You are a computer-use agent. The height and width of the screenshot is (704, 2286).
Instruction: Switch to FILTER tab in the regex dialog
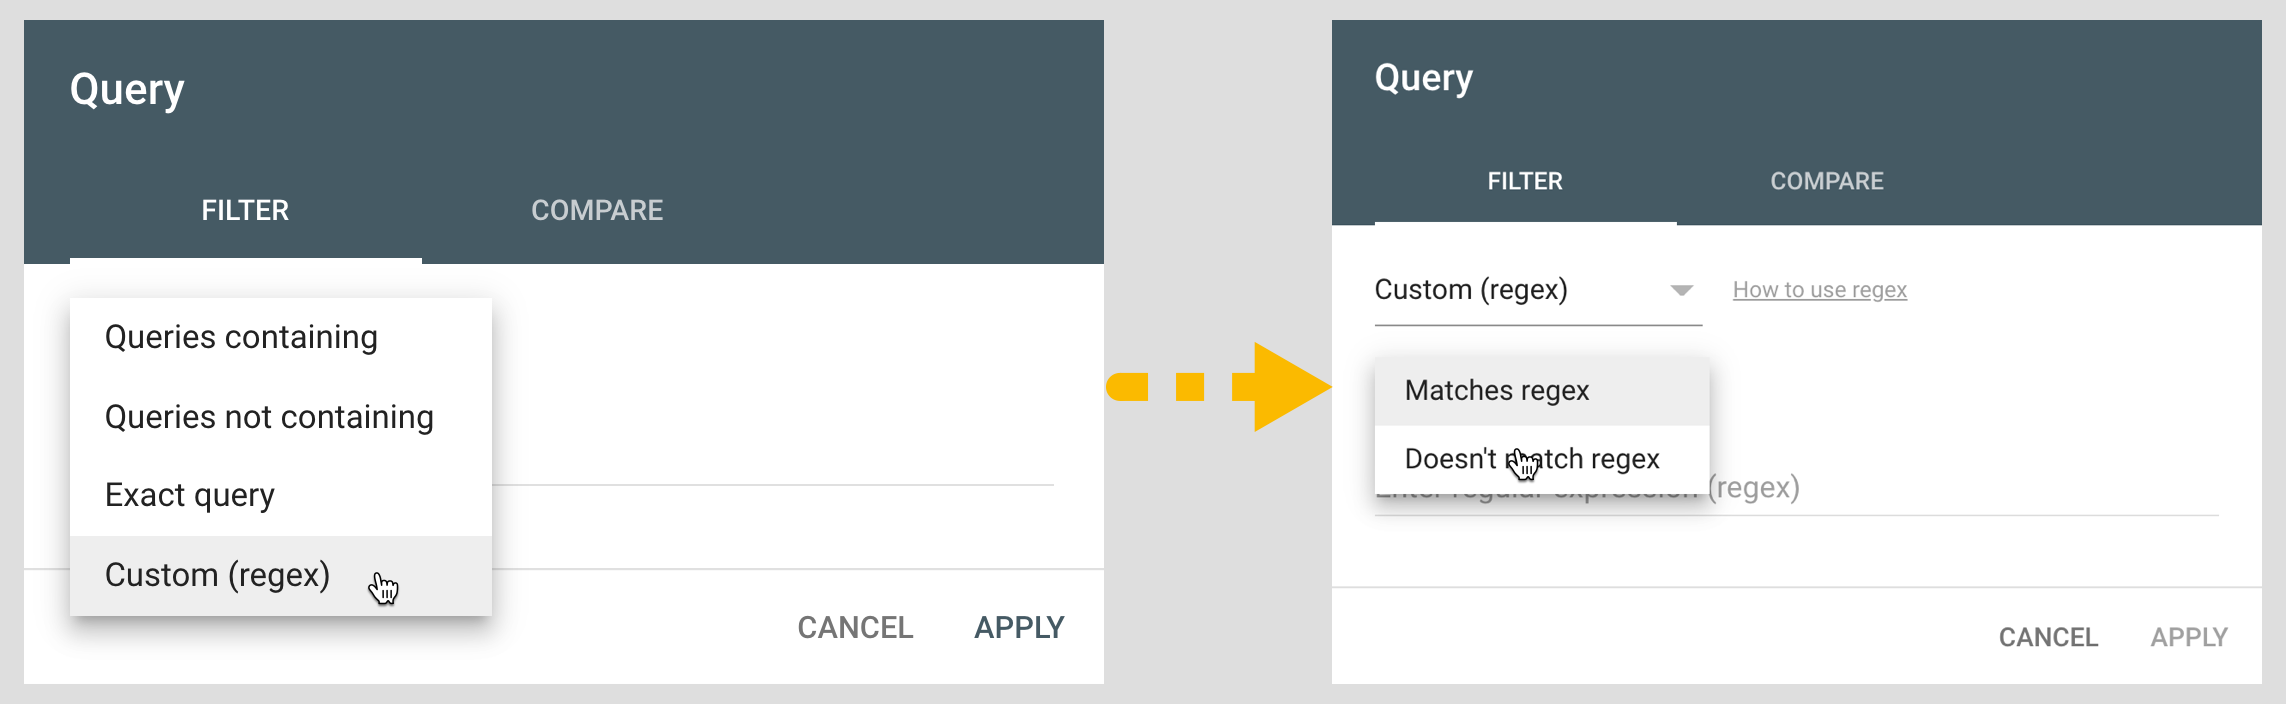[x=1524, y=181]
